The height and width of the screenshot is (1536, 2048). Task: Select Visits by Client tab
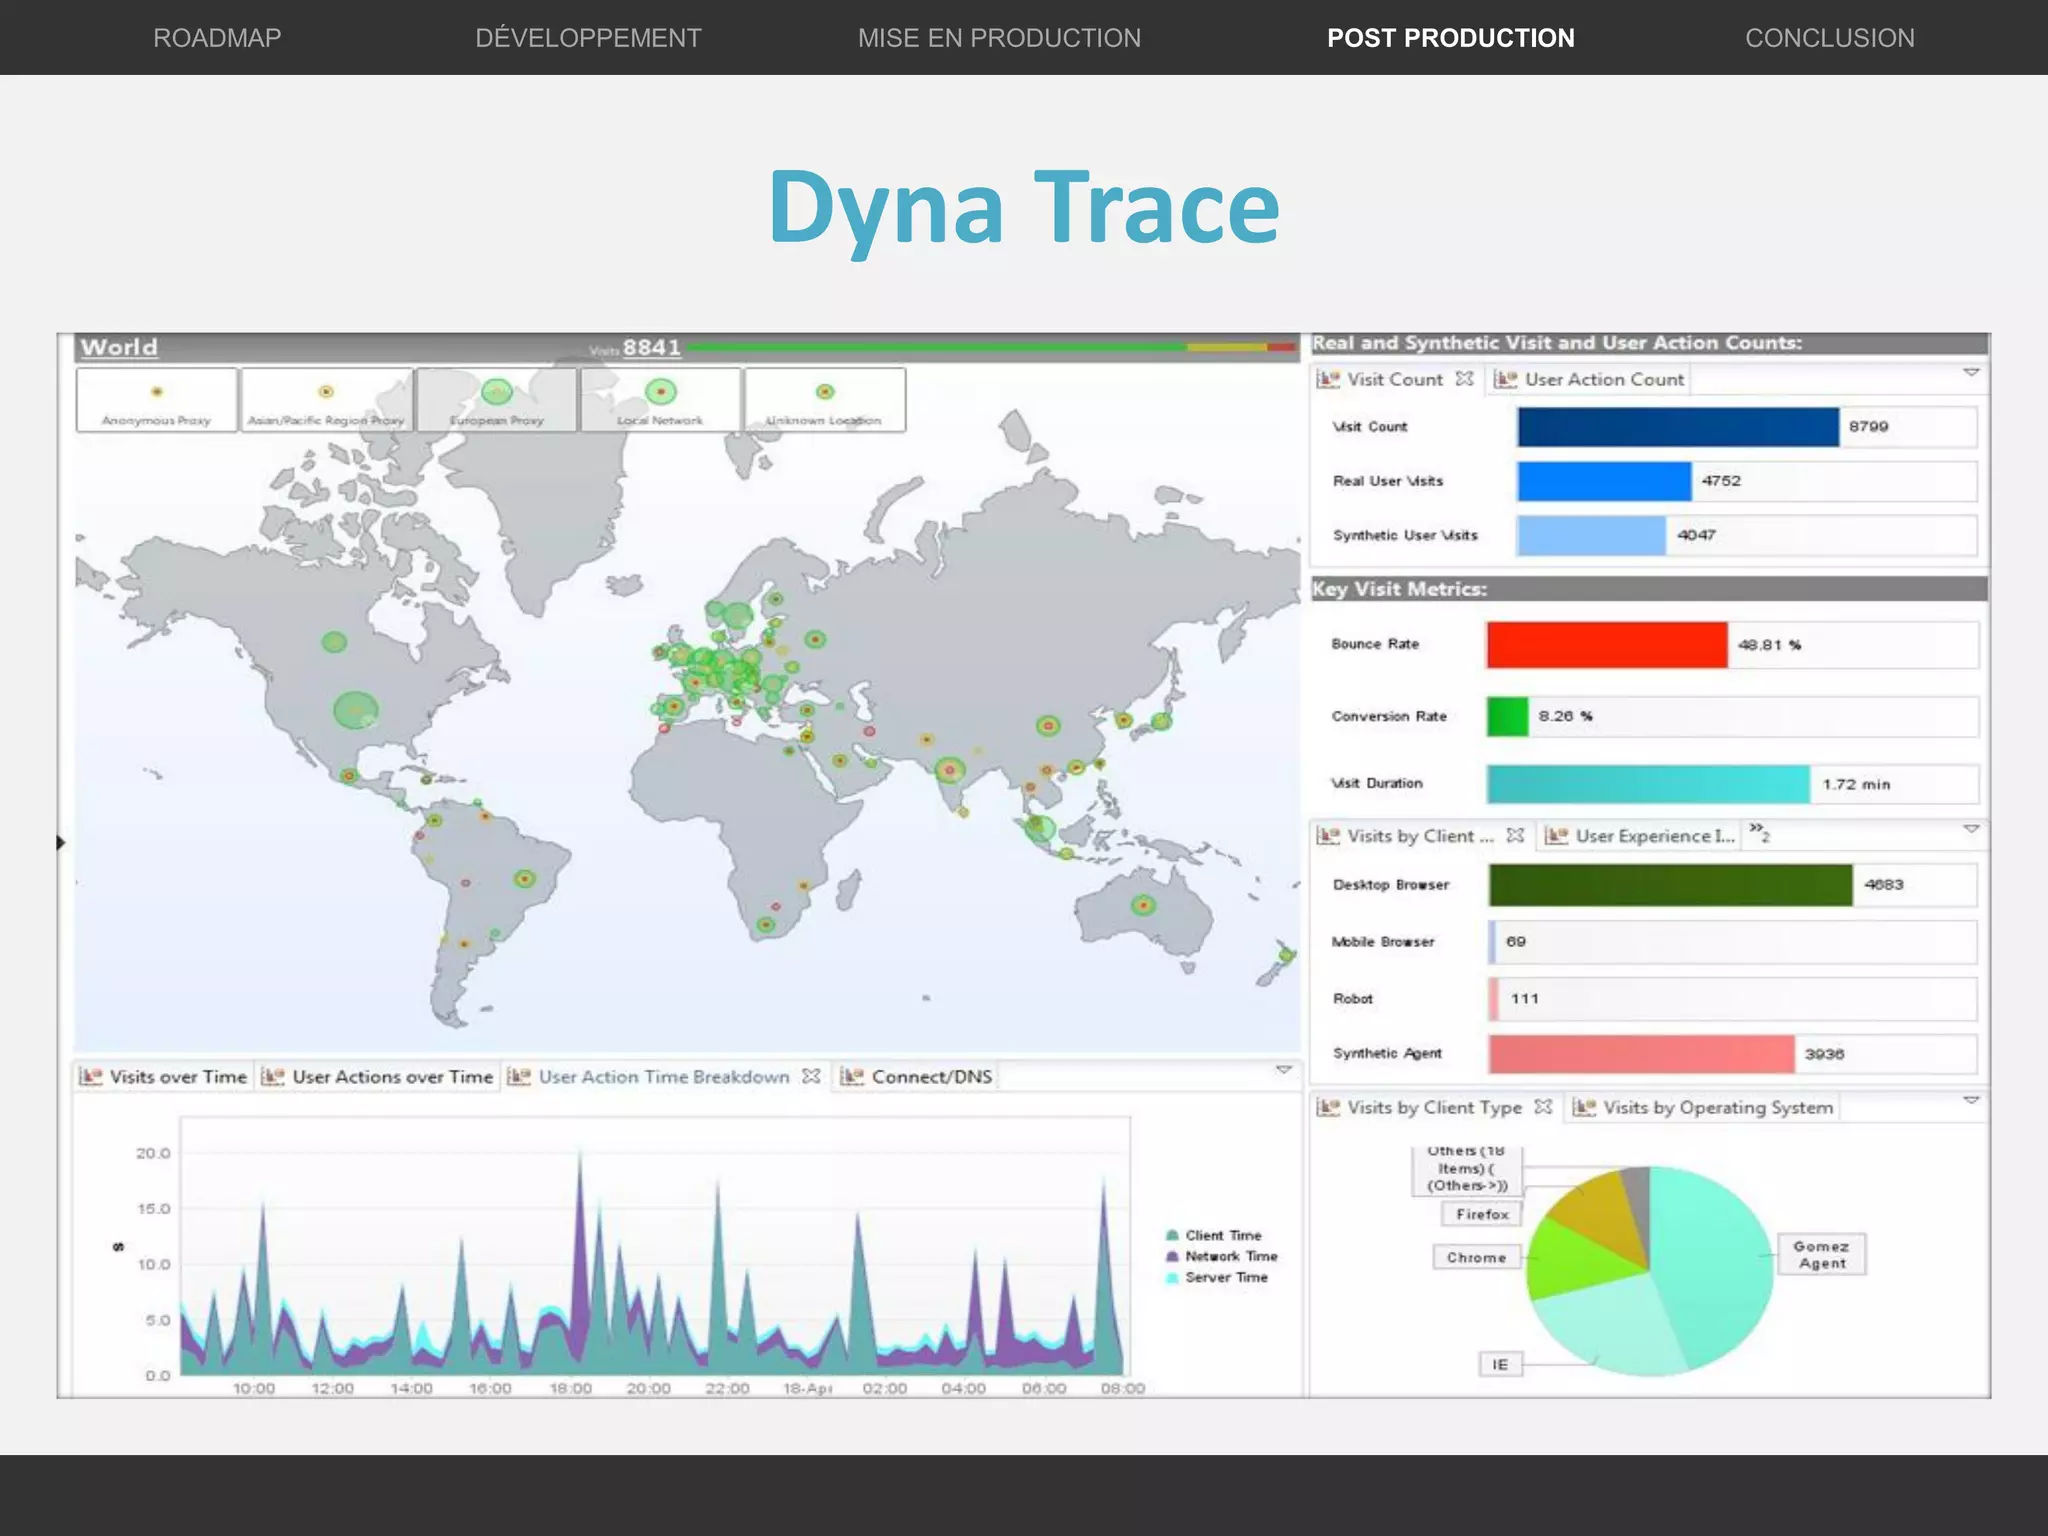(1420, 836)
